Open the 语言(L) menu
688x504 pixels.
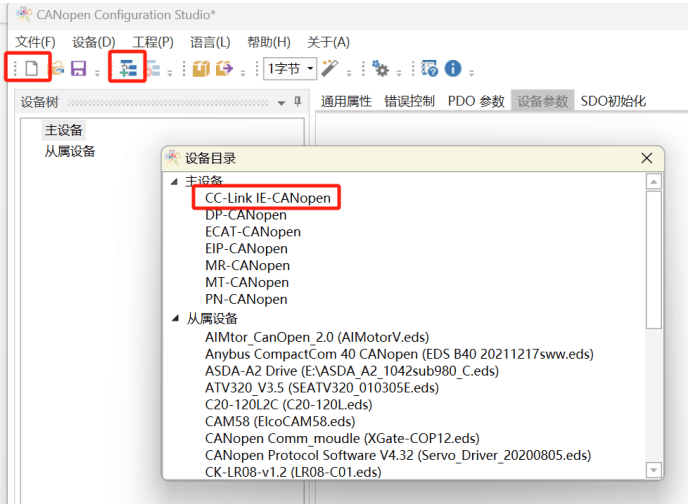pos(210,42)
